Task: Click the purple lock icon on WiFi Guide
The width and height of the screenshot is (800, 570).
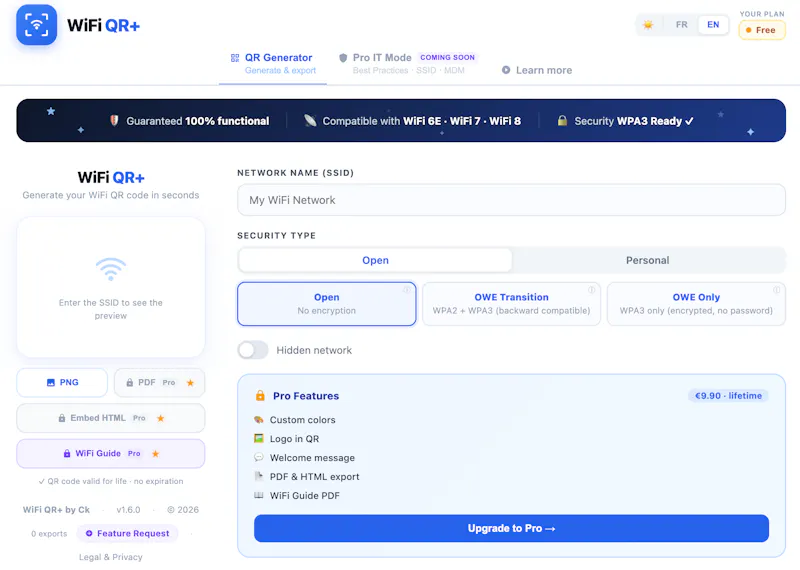Action: (x=67, y=453)
